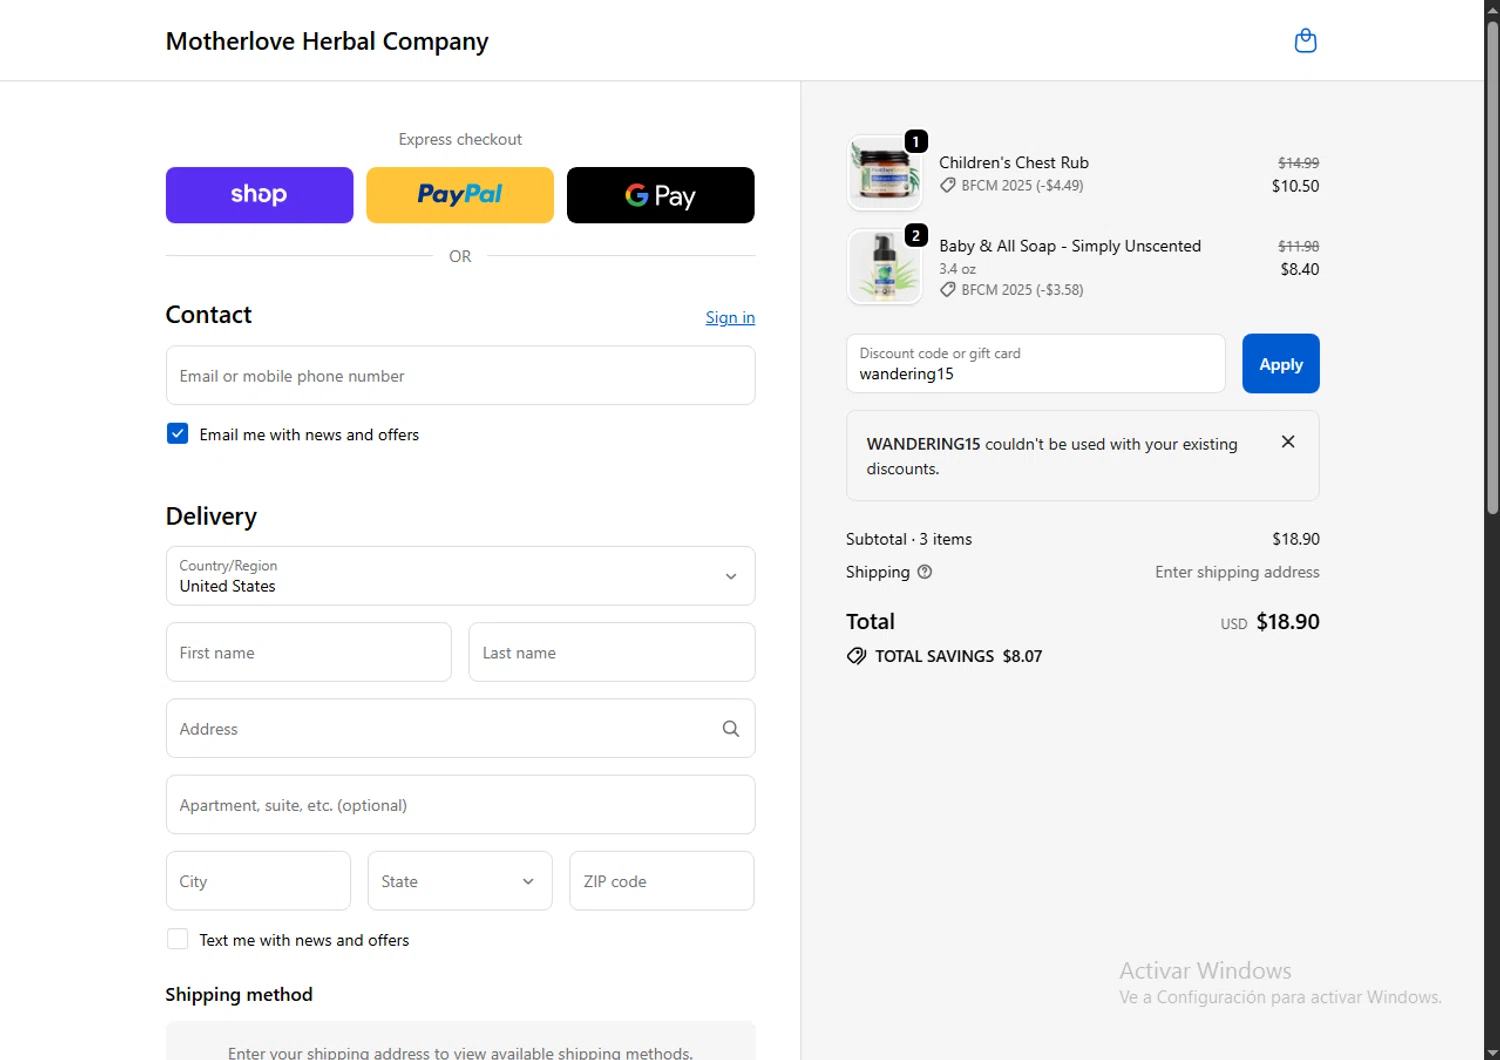Click the shipping help question mark icon
1500x1060 pixels.
925,572
